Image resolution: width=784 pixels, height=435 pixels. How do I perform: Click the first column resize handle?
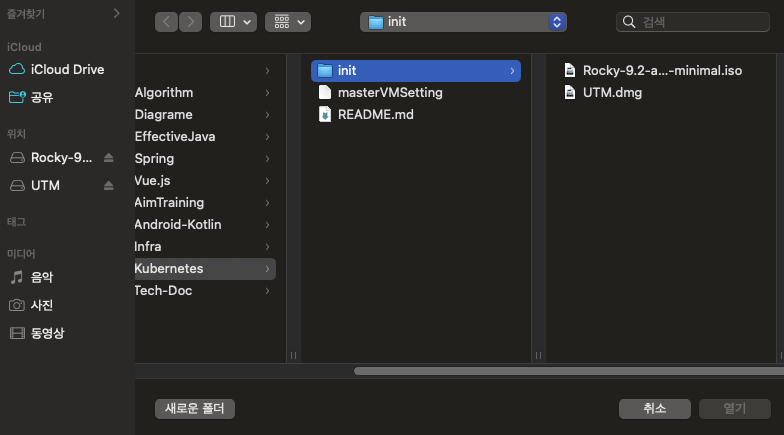pos(294,356)
